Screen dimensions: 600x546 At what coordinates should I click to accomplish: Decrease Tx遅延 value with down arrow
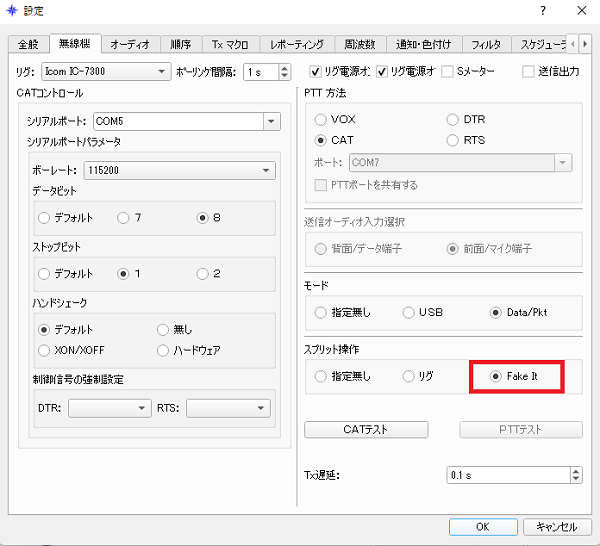[x=575, y=479]
